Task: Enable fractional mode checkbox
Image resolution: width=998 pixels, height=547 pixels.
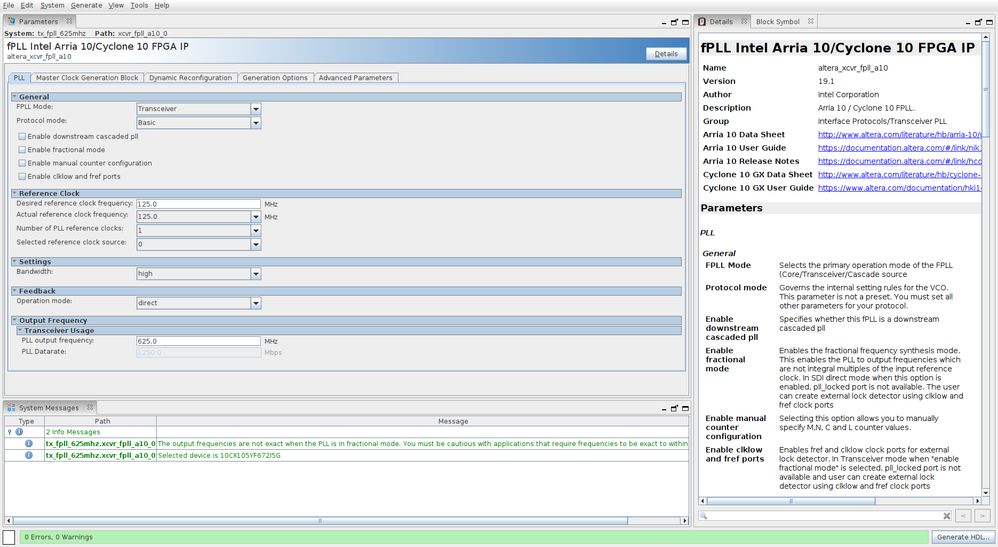Action: point(22,150)
